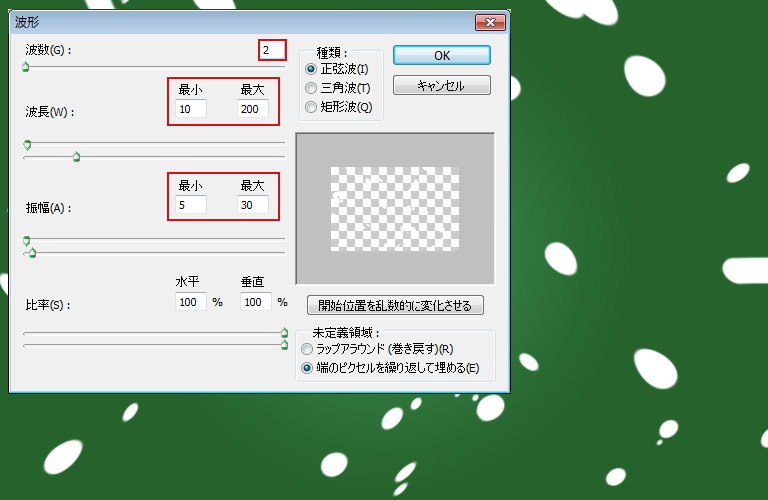The width and height of the screenshot is (768, 500).
Task: Select the 正弦波(I) radio button
Action: (x=311, y=69)
